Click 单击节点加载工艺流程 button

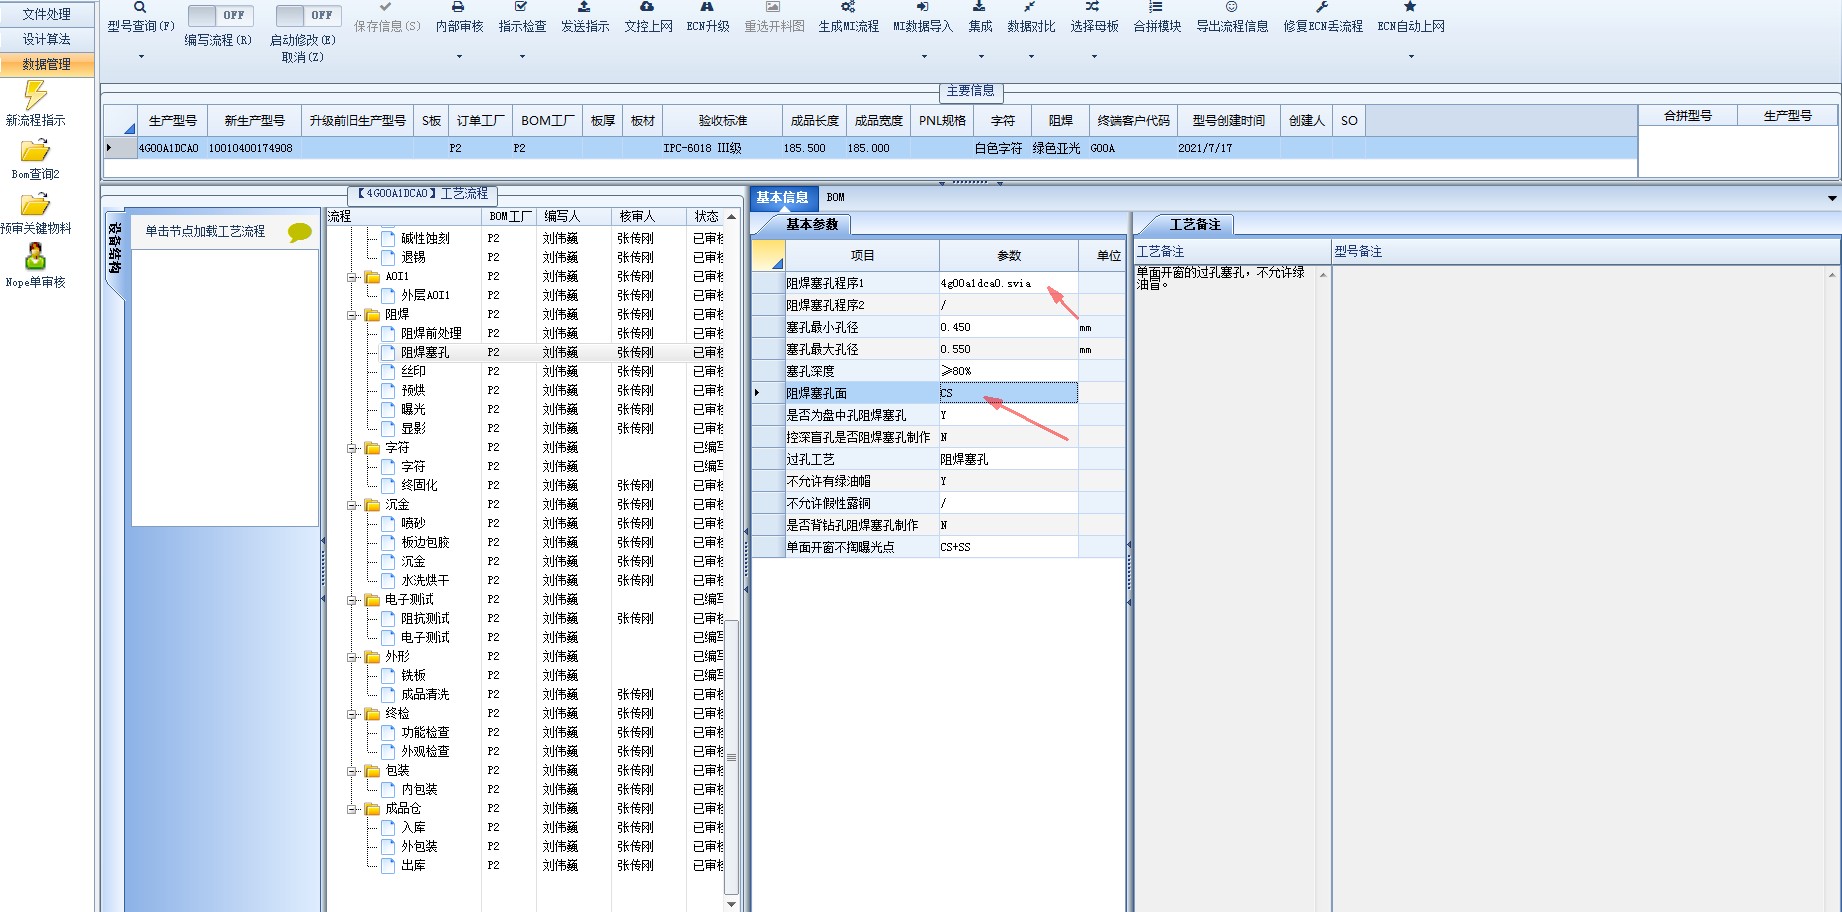pos(205,232)
